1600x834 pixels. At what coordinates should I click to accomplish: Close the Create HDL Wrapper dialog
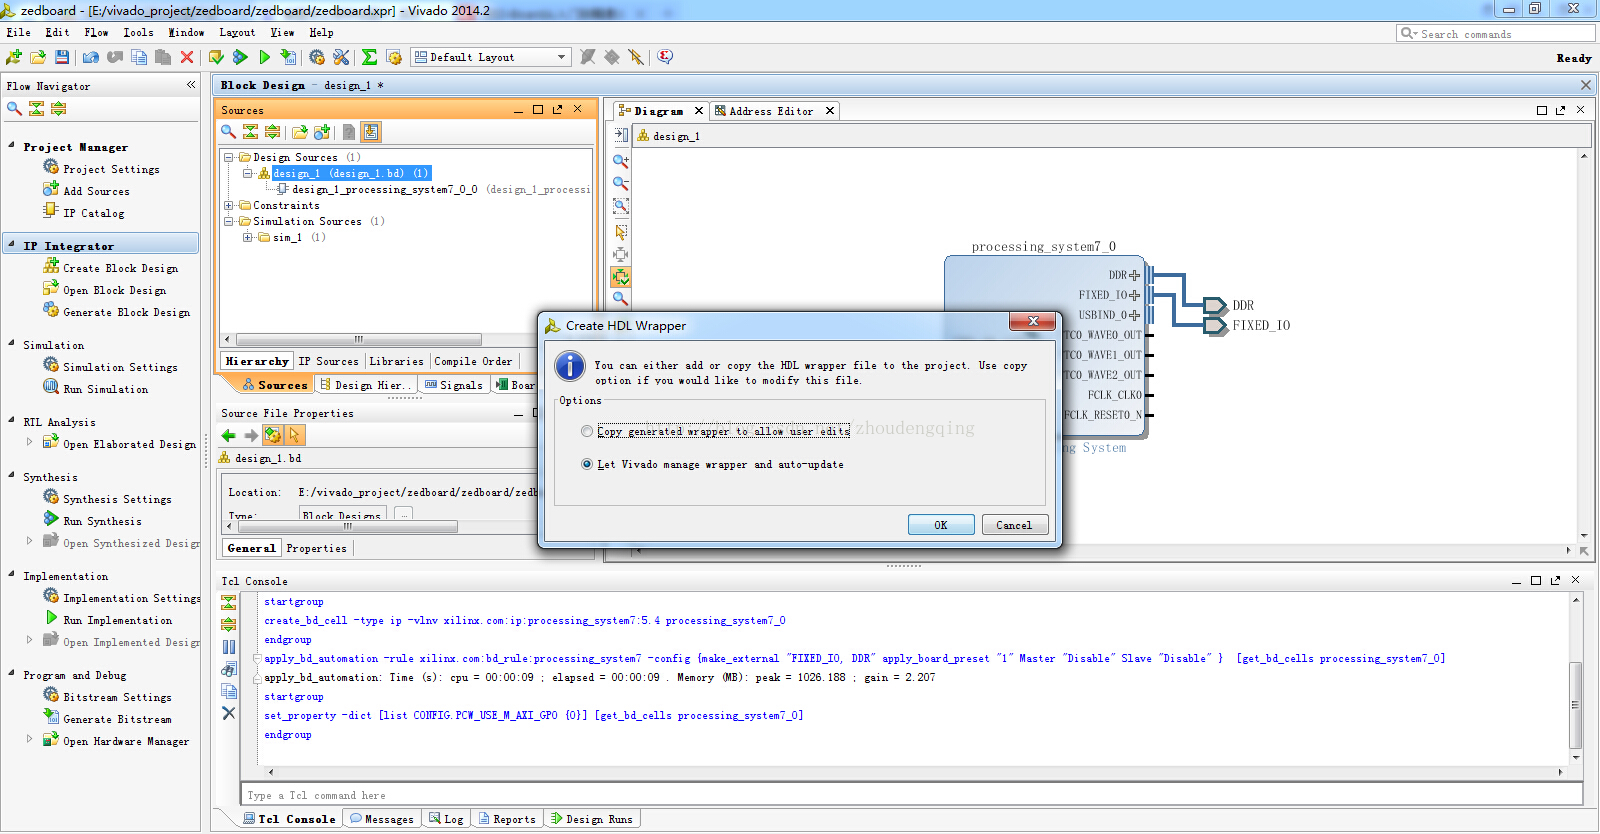click(x=1032, y=321)
